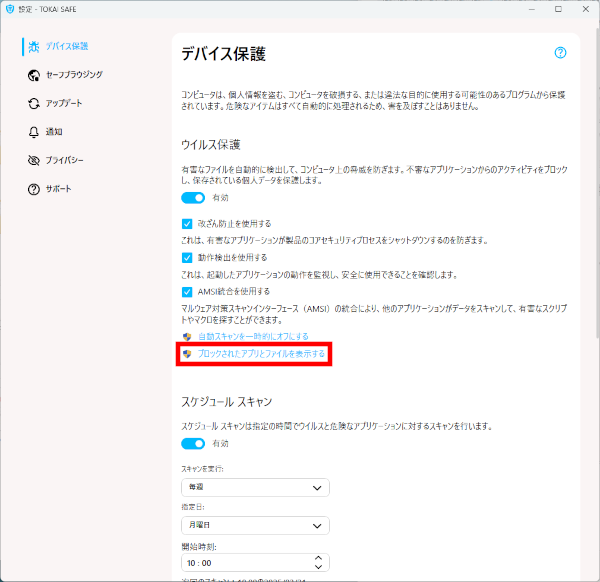Uncheck 動作検出を使用する checkbox

point(187,258)
